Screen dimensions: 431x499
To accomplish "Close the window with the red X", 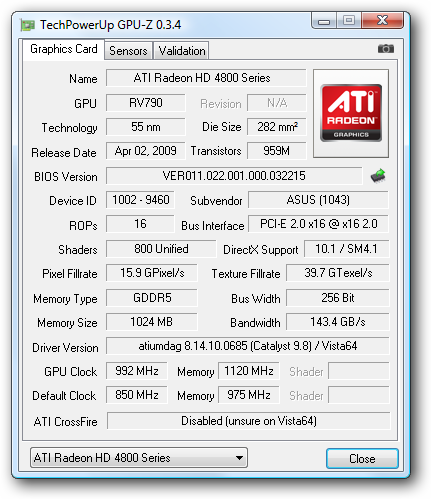I will (x=383, y=21).
